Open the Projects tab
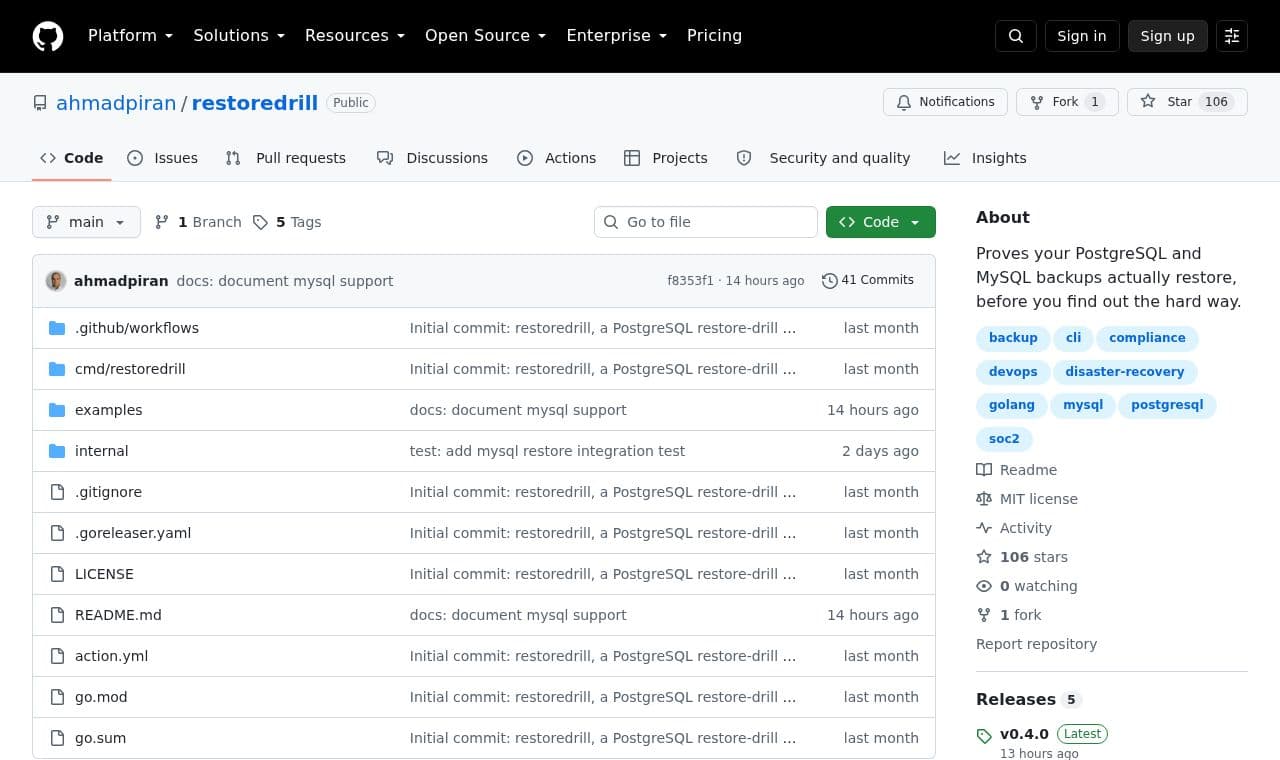 665,158
